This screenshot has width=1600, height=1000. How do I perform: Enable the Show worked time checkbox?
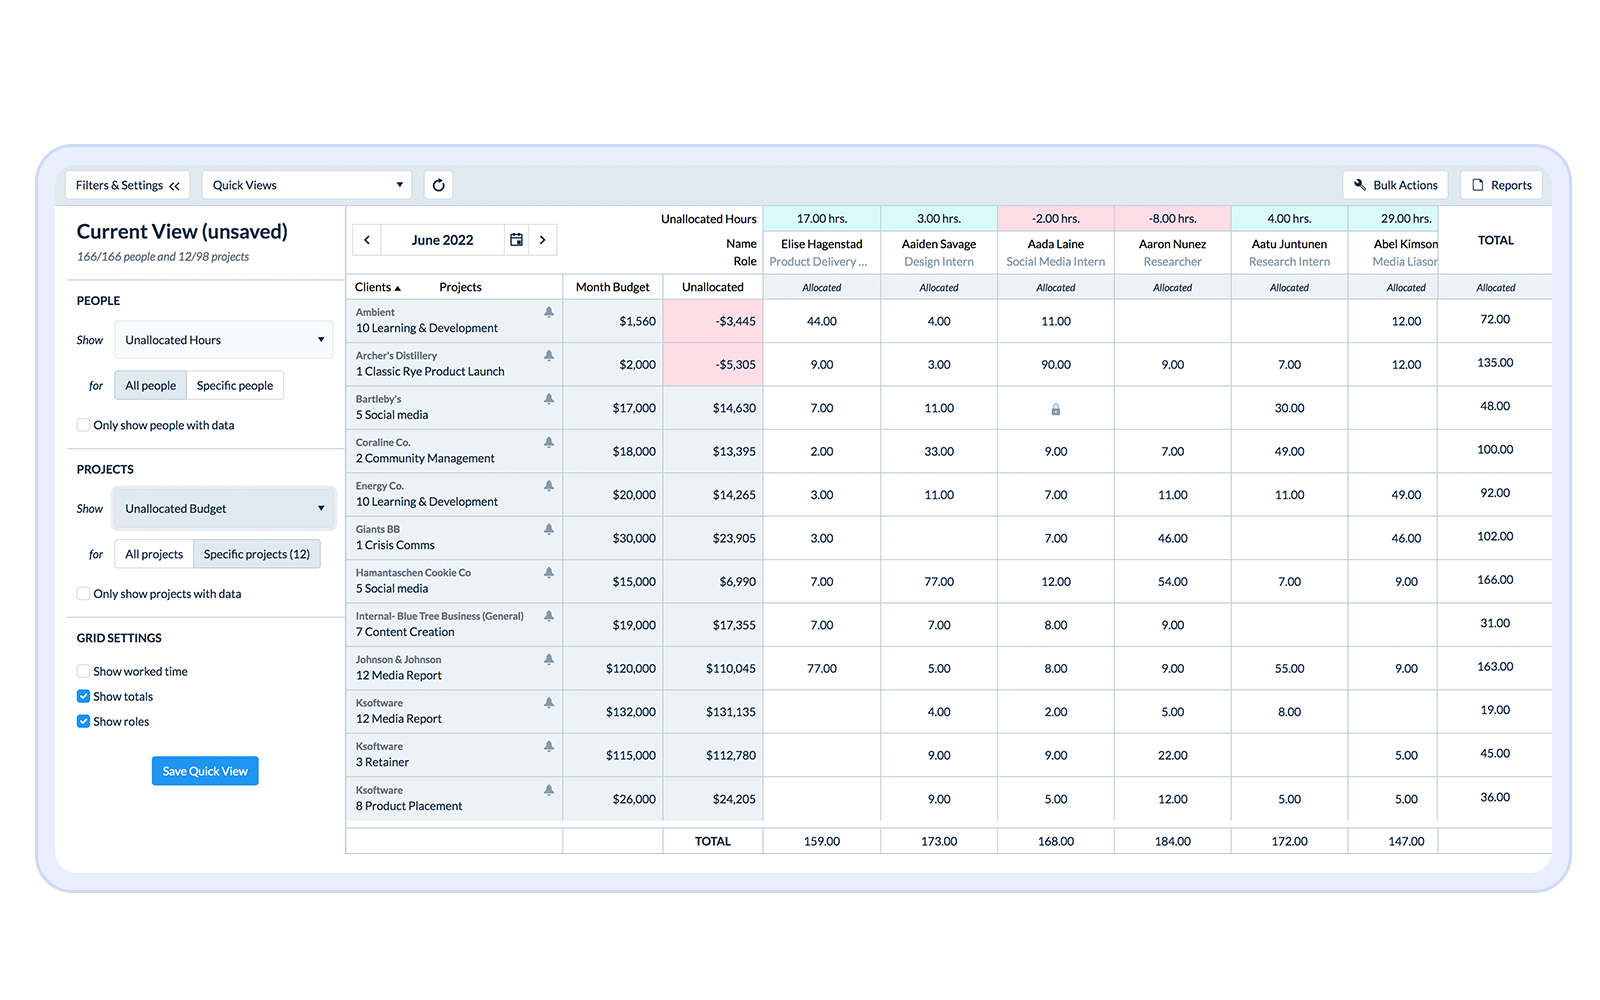tap(84, 671)
